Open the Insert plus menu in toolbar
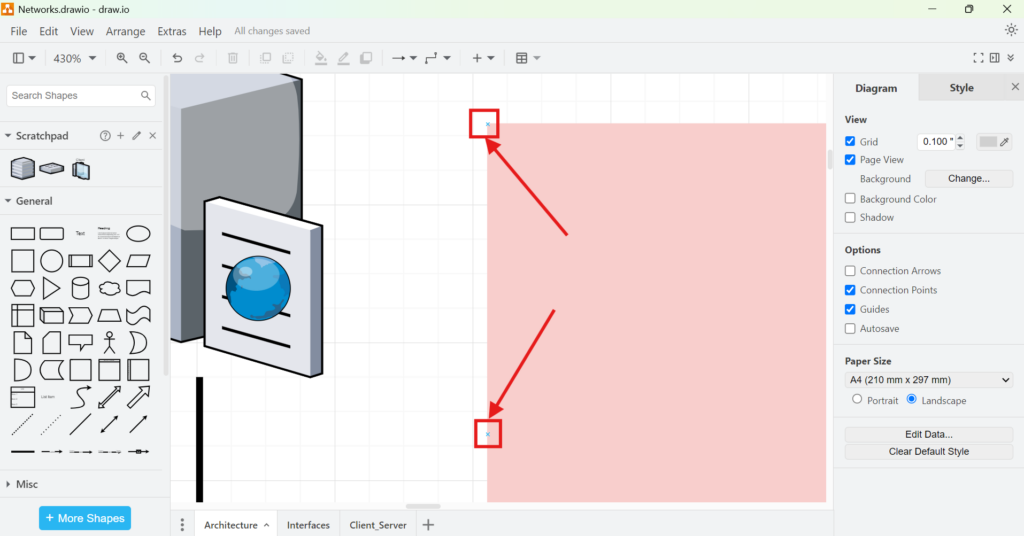1024x536 pixels. click(x=482, y=58)
